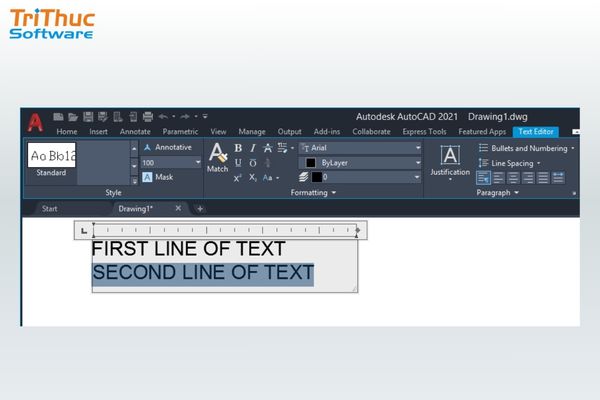This screenshot has width=600, height=400.
Task: Apply Superscript formatting
Action: [238, 178]
